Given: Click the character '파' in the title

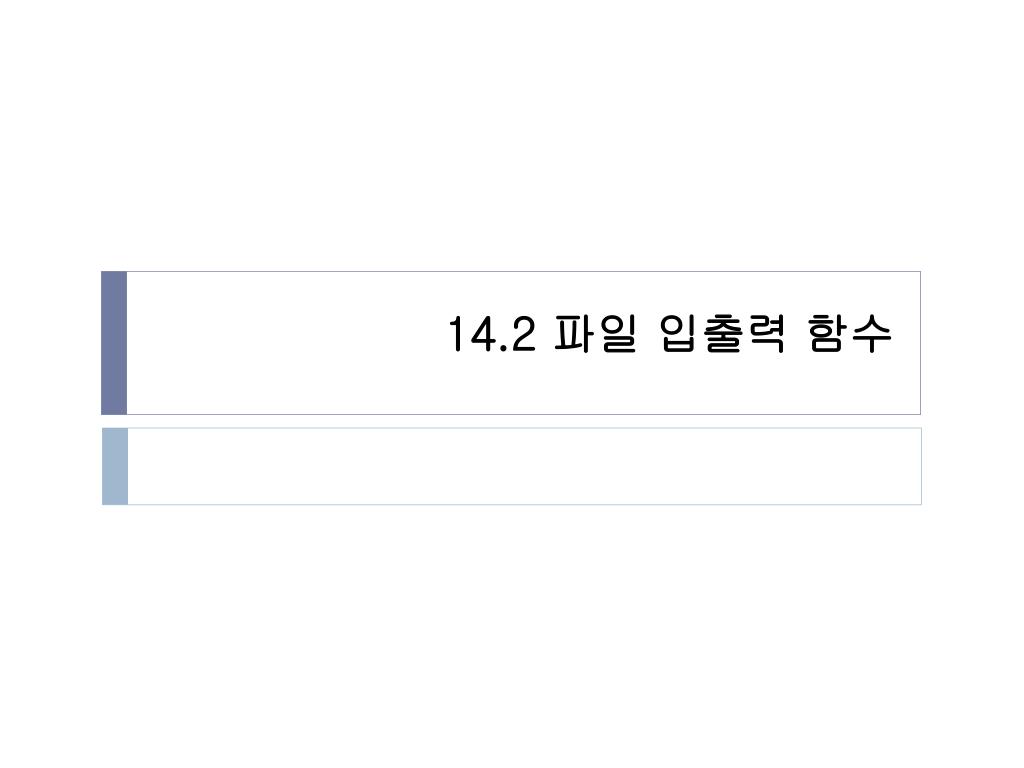Looking at the screenshot, I should click(x=574, y=334).
